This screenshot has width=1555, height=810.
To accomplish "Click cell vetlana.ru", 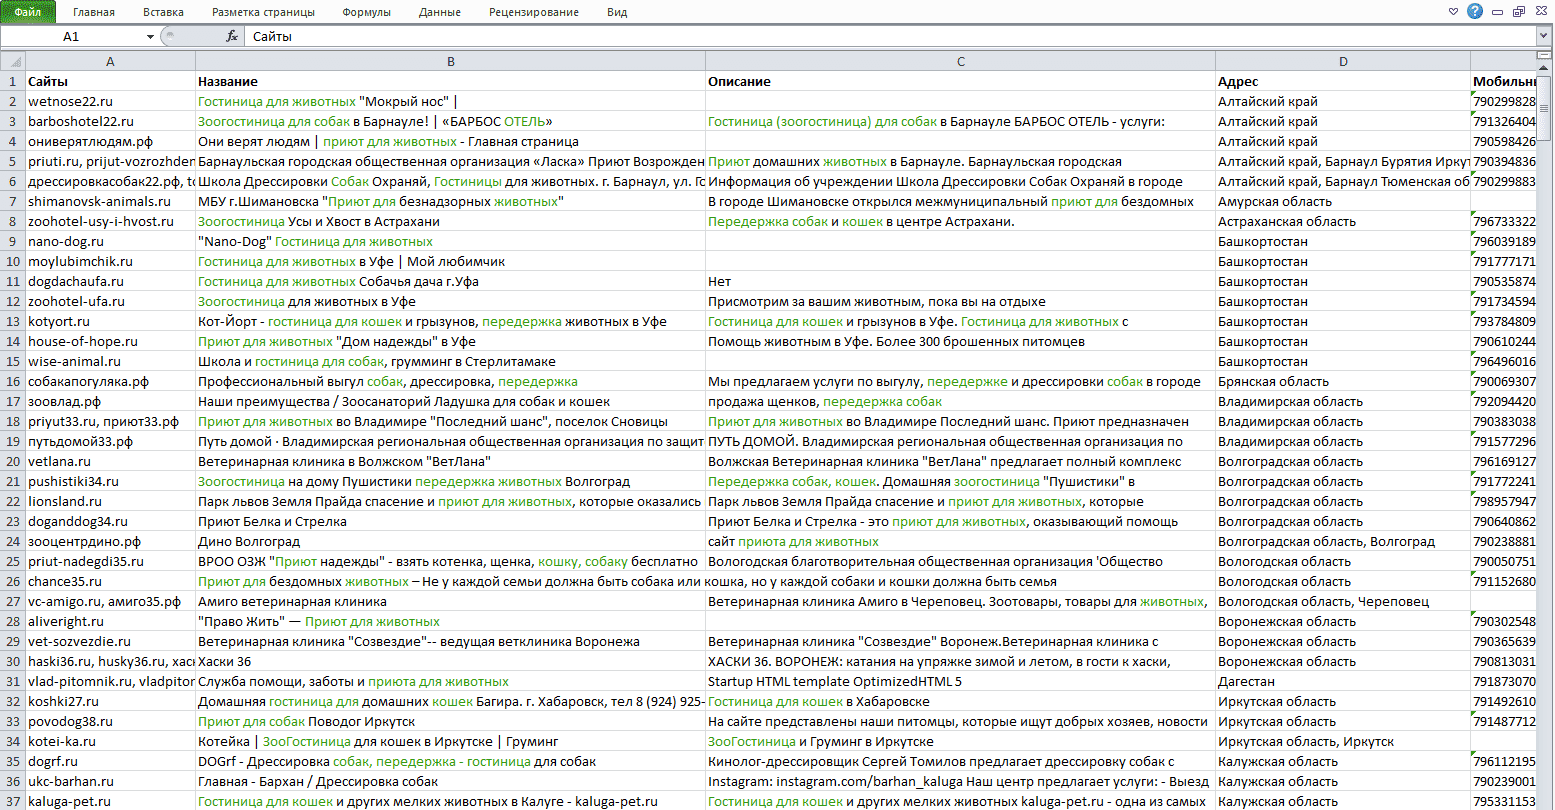I will (x=110, y=461).
